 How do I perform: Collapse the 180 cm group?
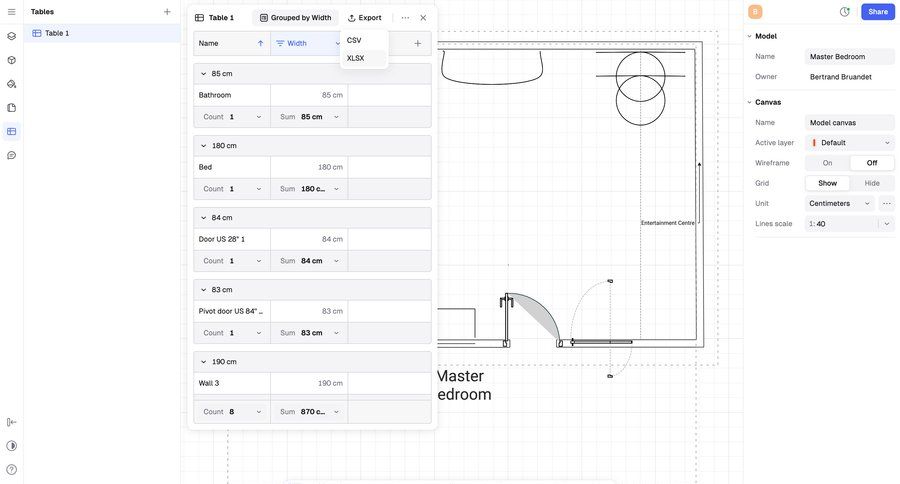point(204,146)
